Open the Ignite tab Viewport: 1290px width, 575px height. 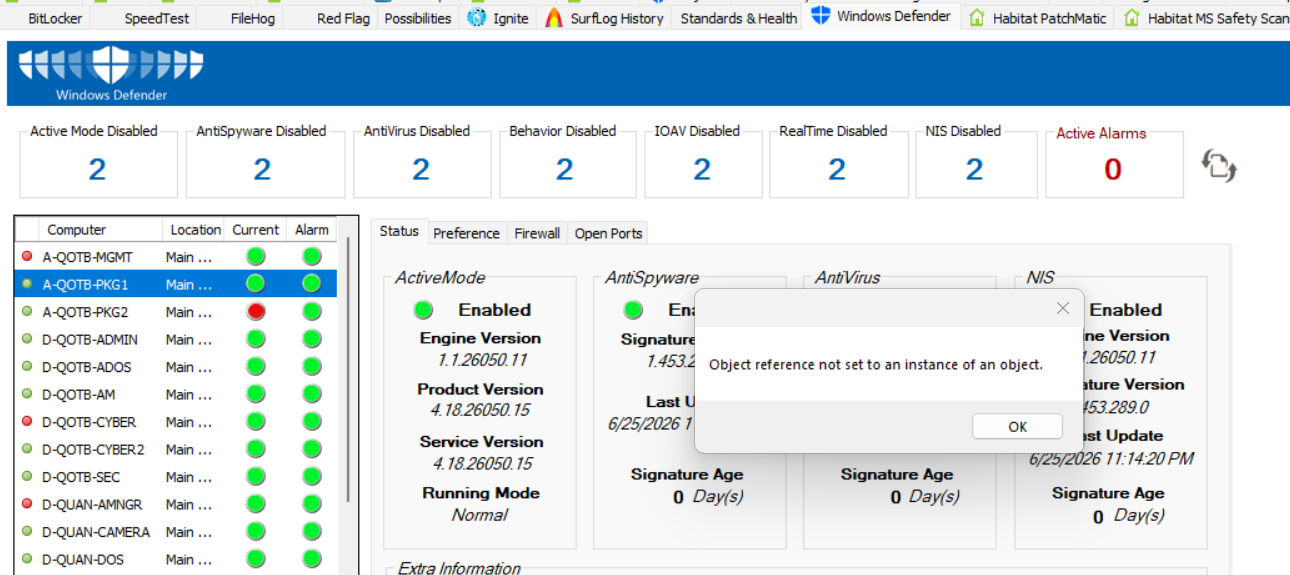(x=500, y=18)
